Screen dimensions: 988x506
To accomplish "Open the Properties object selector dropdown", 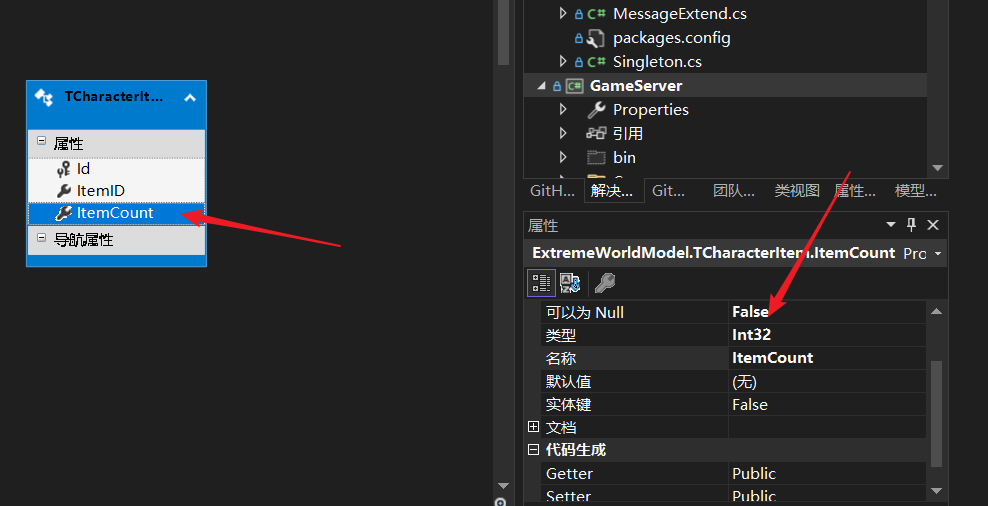I will [938, 254].
